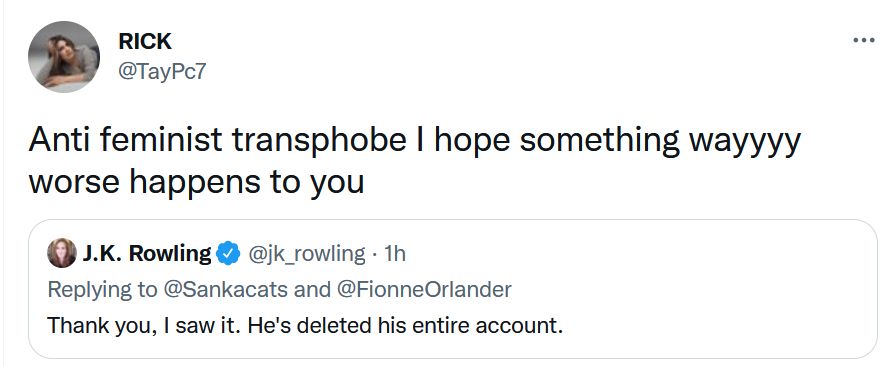This screenshot has width=891, height=366.
Task: Open the RICK display name profile
Action: pyautogui.click(x=145, y=41)
